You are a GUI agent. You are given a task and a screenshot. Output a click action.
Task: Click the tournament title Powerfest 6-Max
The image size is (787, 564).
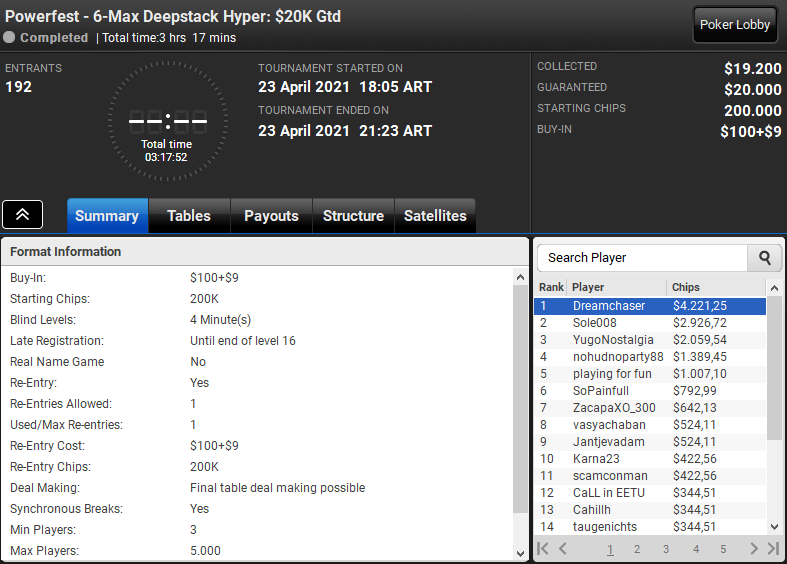(173, 16)
